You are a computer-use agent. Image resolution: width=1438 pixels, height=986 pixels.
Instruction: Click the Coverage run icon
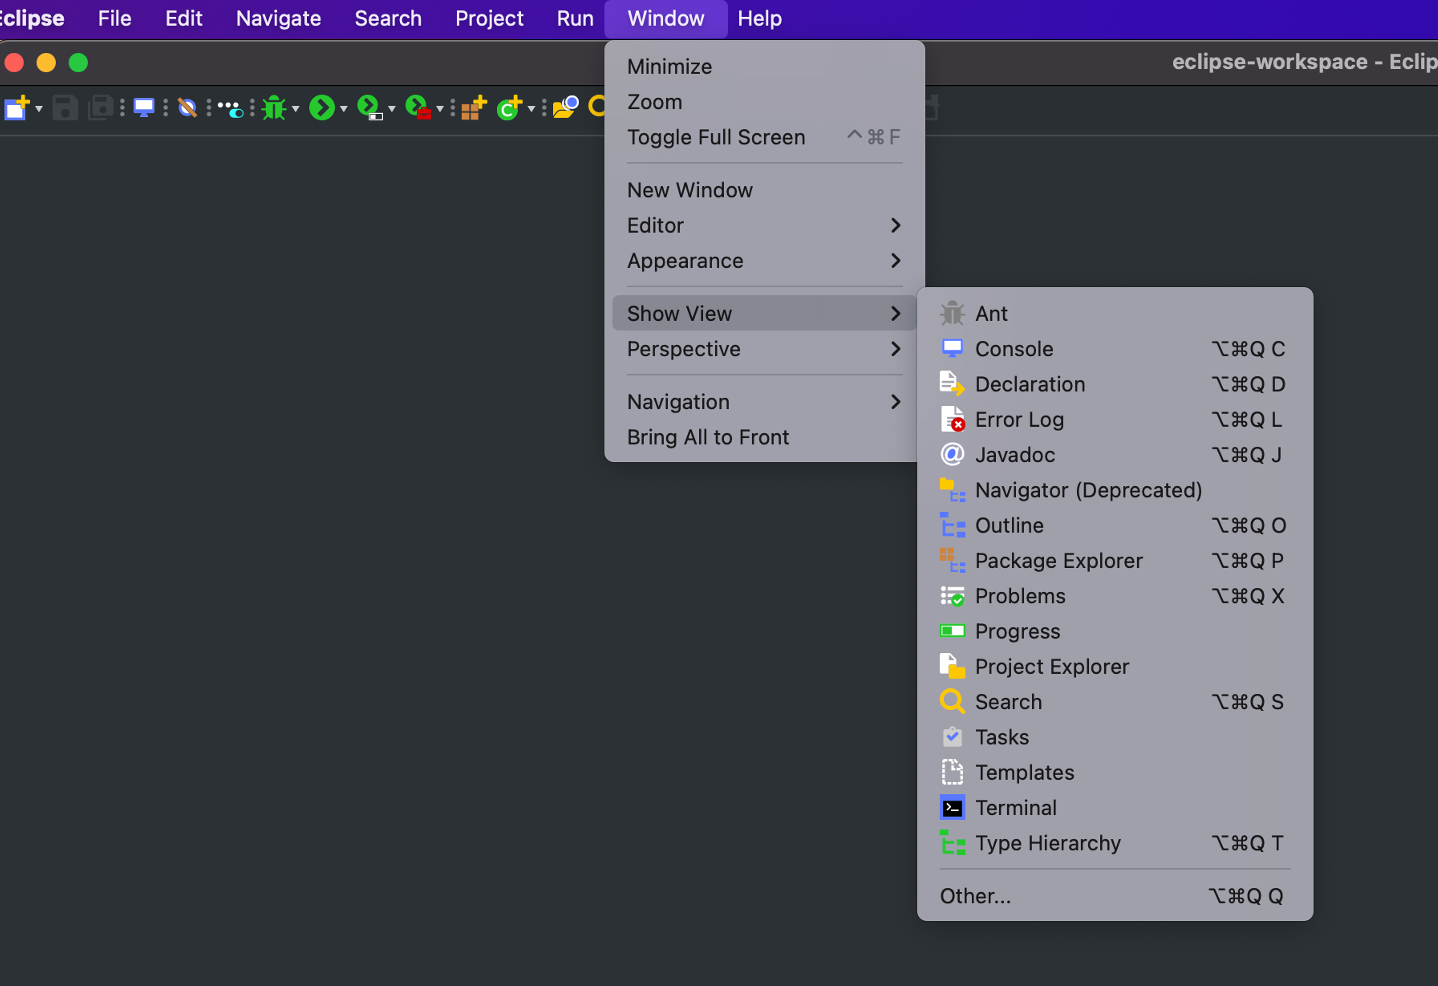click(x=370, y=108)
